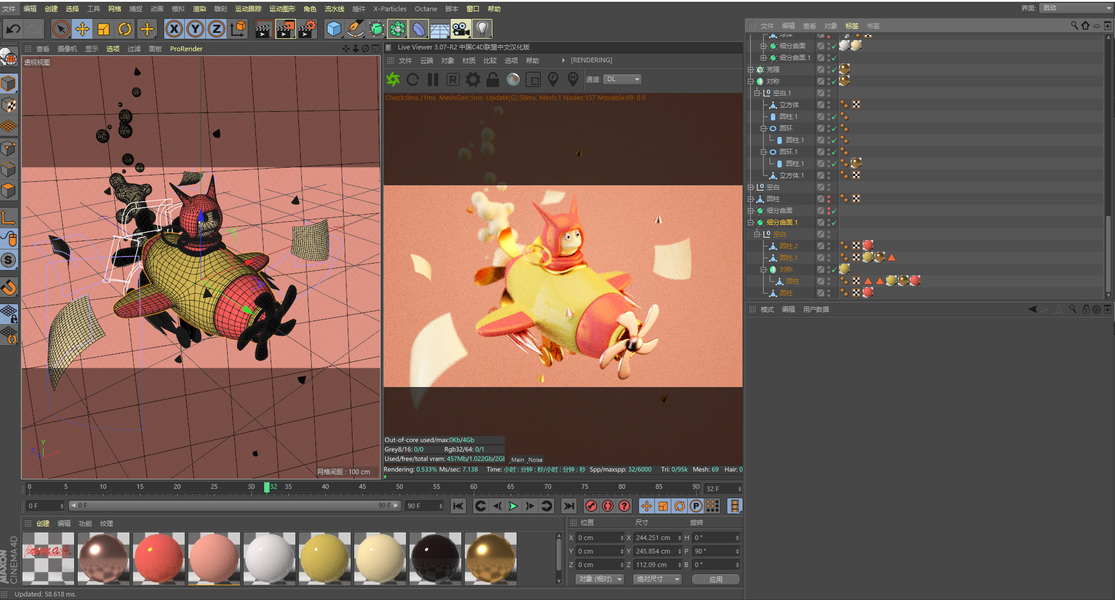
Task: Toggle the Y axis lock
Action: tap(196, 28)
